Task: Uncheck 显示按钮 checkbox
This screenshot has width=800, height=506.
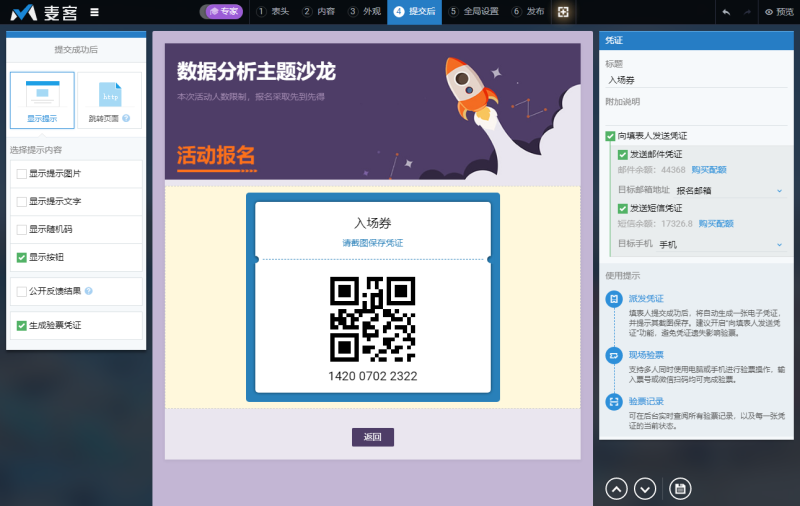Action: tap(21, 258)
